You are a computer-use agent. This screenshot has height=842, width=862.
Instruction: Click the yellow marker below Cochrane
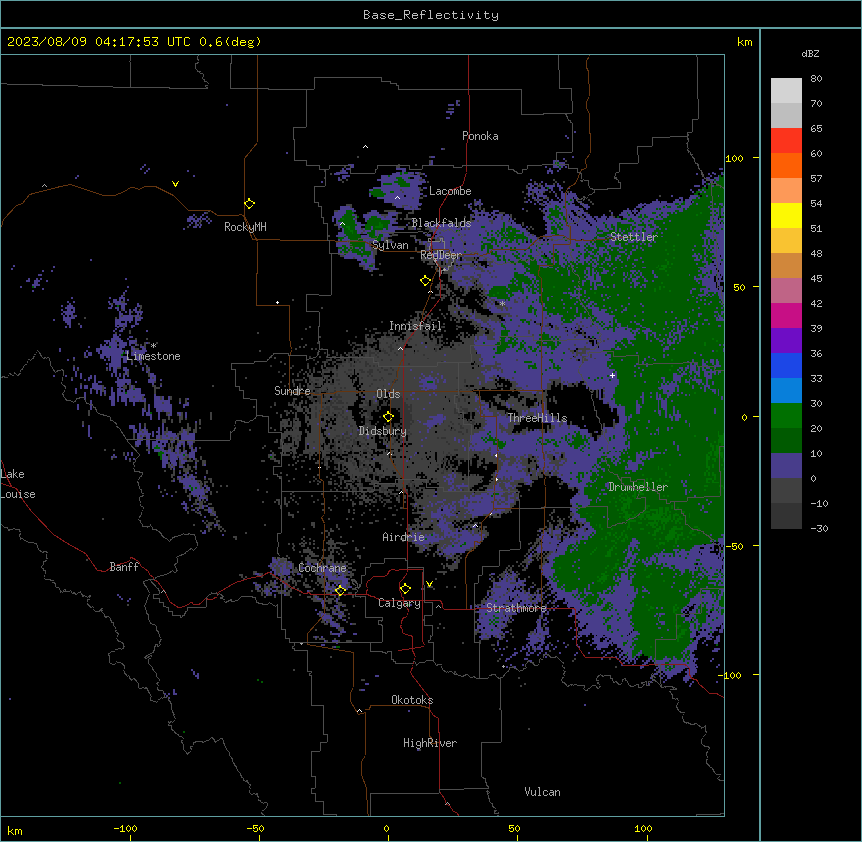point(340,591)
